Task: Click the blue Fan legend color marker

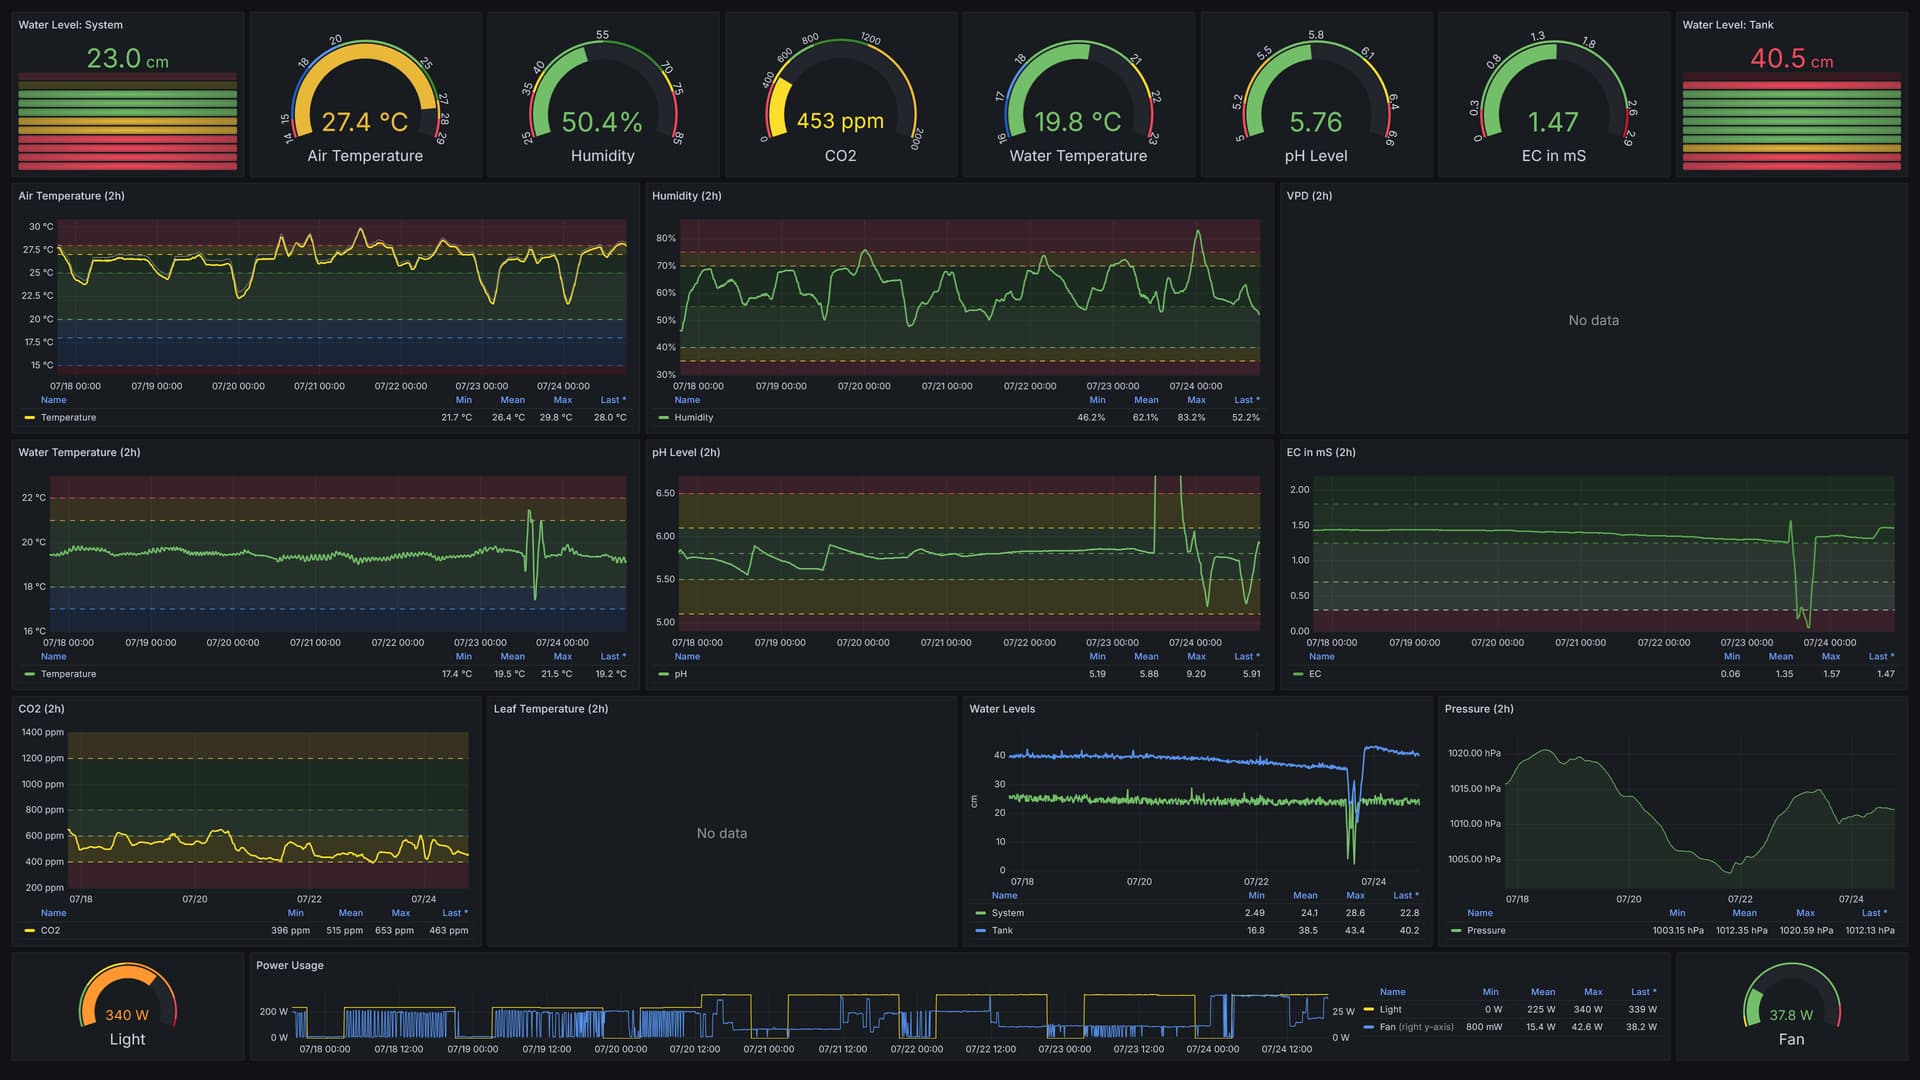Action: pos(1368,1027)
